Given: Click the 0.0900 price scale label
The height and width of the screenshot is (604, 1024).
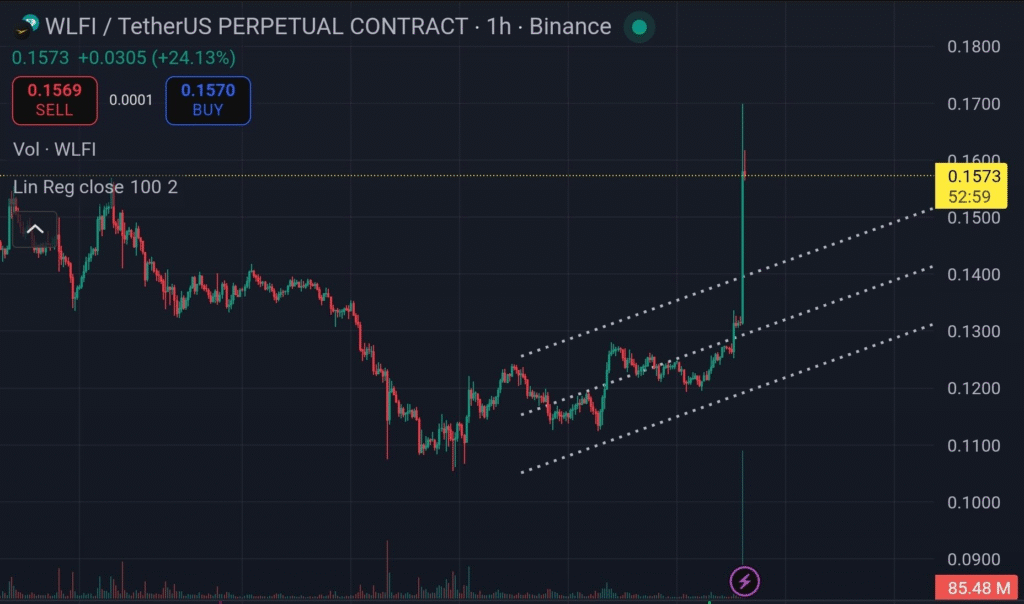Looking at the screenshot, I should click(972, 559).
